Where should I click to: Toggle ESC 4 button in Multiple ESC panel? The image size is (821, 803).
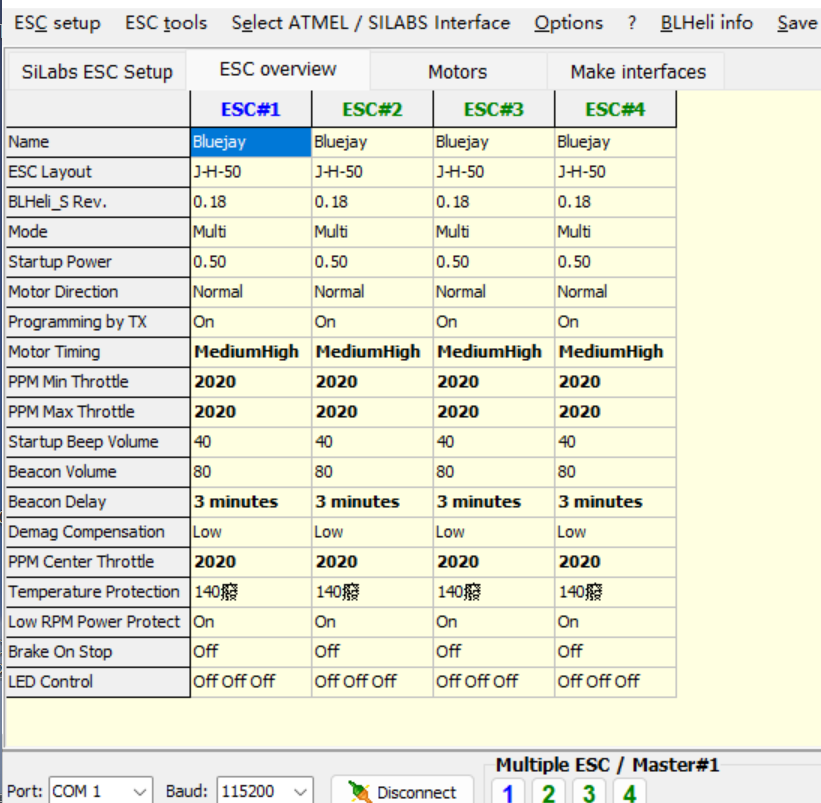click(x=629, y=793)
